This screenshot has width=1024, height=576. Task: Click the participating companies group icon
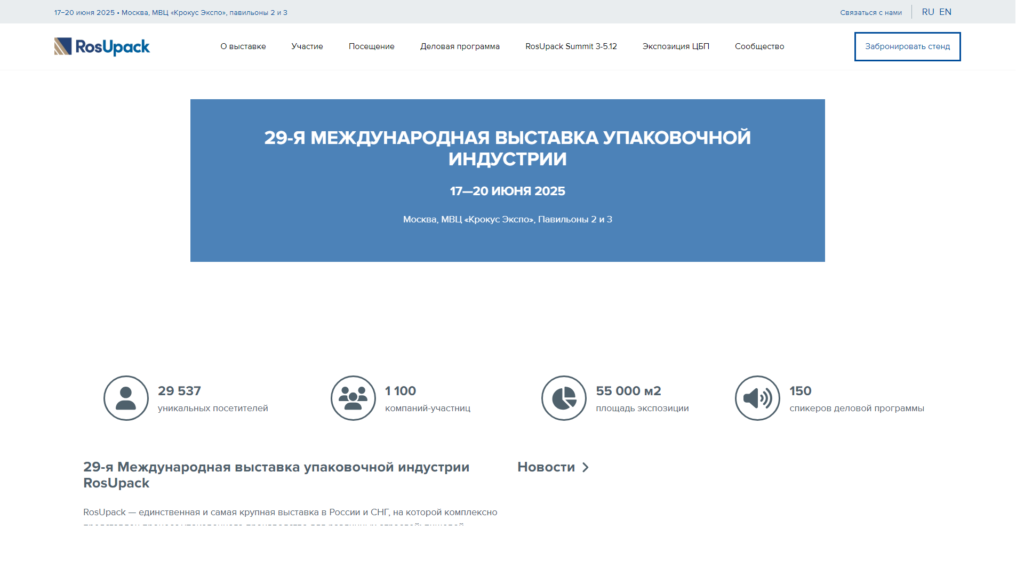coord(353,398)
